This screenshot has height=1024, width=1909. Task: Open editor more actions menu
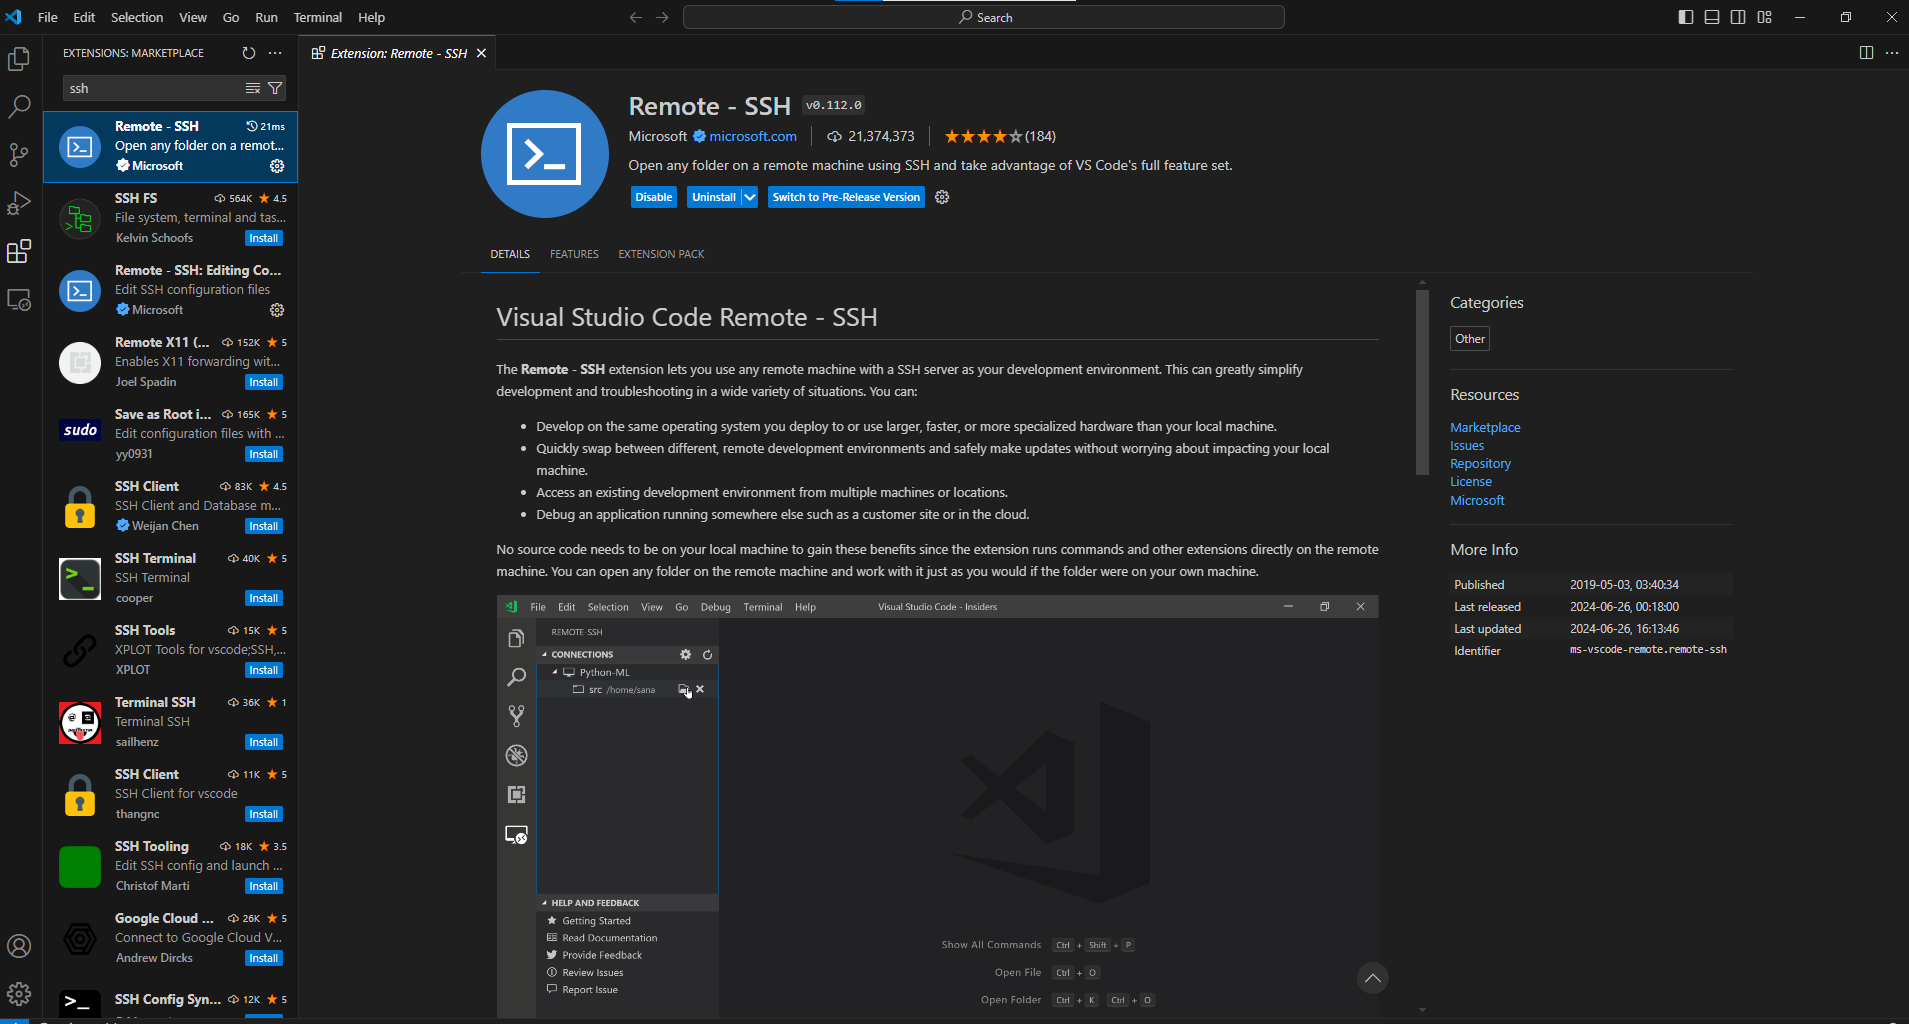coord(1892,53)
